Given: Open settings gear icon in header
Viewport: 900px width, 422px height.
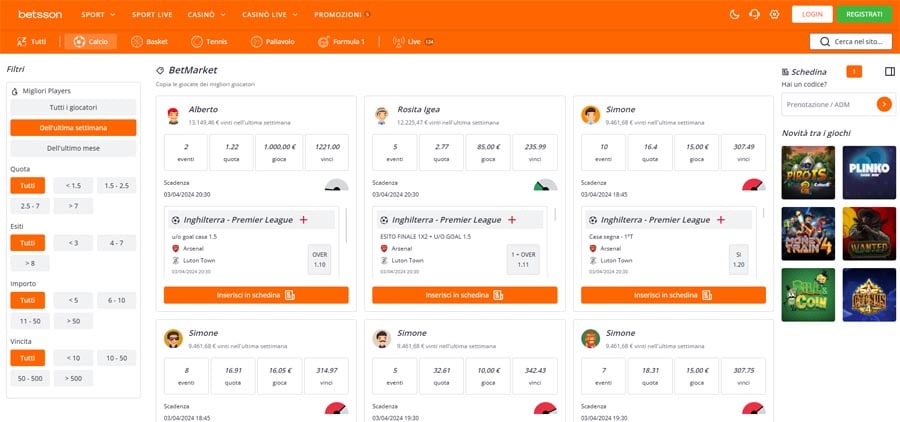Looking at the screenshot, I should [x=774, y=14].
